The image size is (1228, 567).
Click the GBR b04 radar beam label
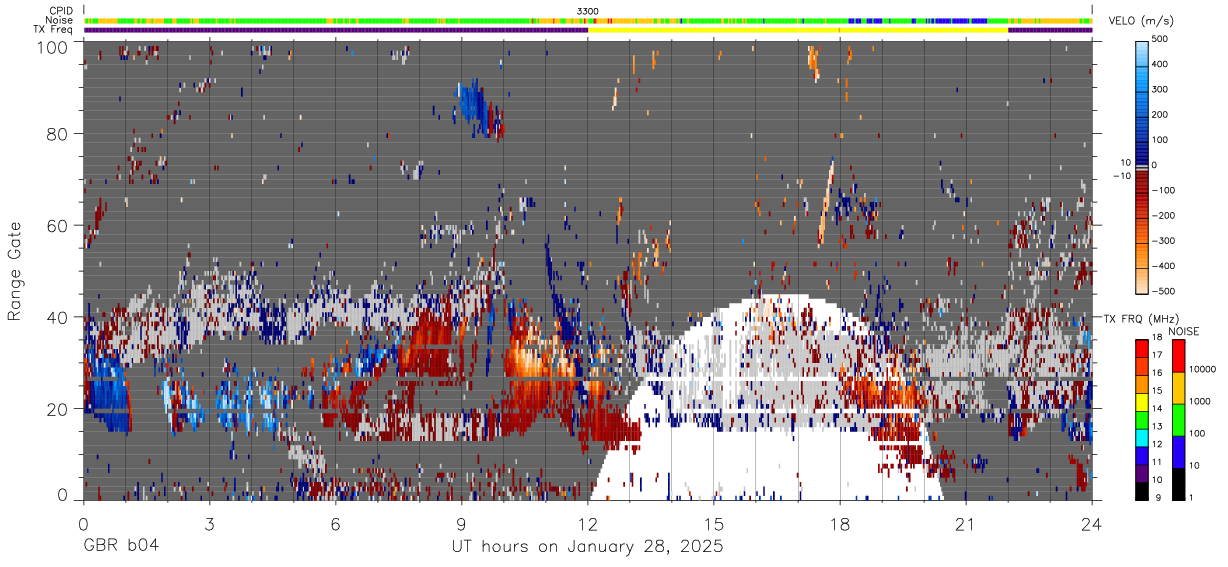pyautogui.click(x=121, y=547)
